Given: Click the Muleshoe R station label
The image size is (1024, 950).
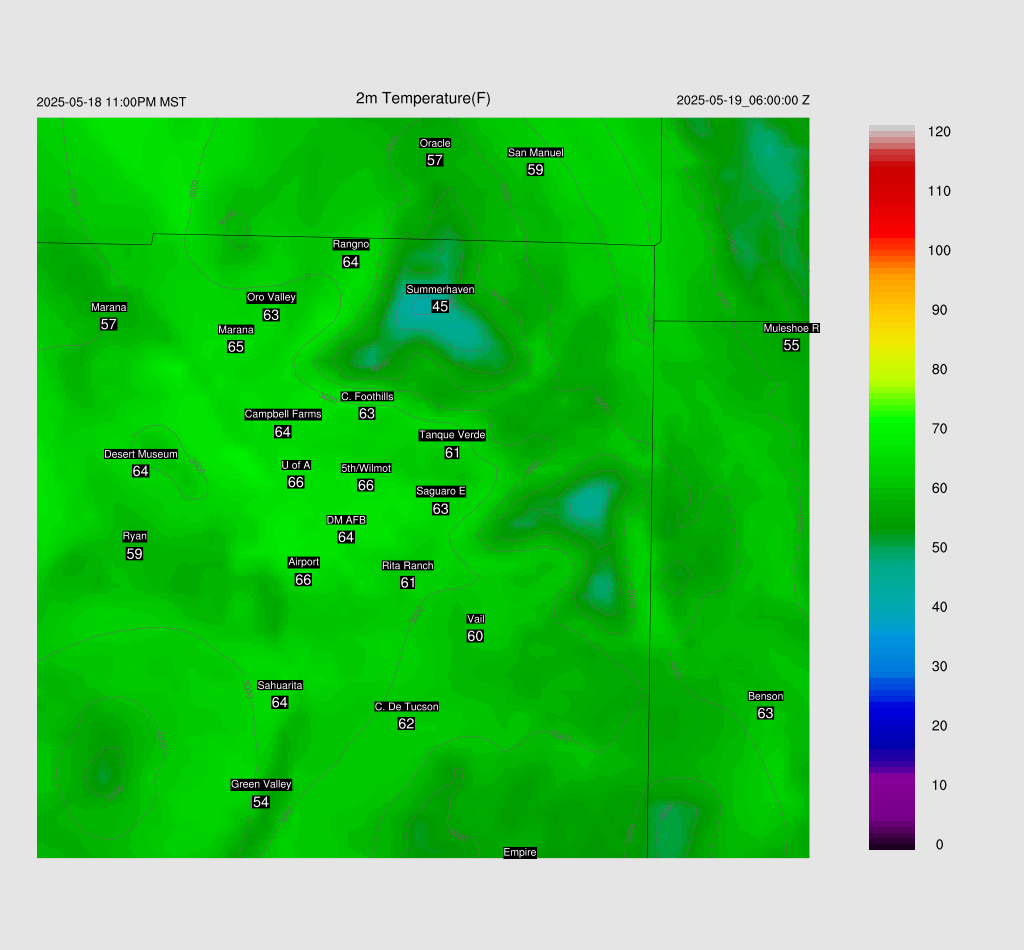Looking at the screenshot, I should coord(791,328).
